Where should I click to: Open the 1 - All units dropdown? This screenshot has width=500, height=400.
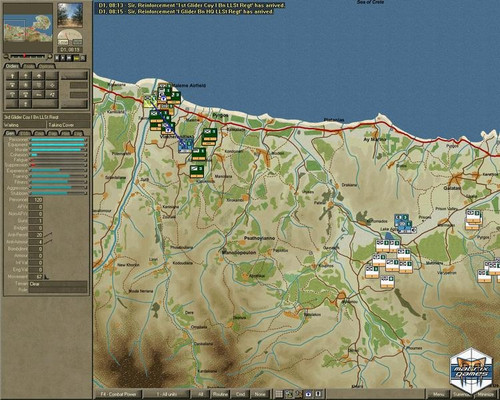click(x=167, y=394)
